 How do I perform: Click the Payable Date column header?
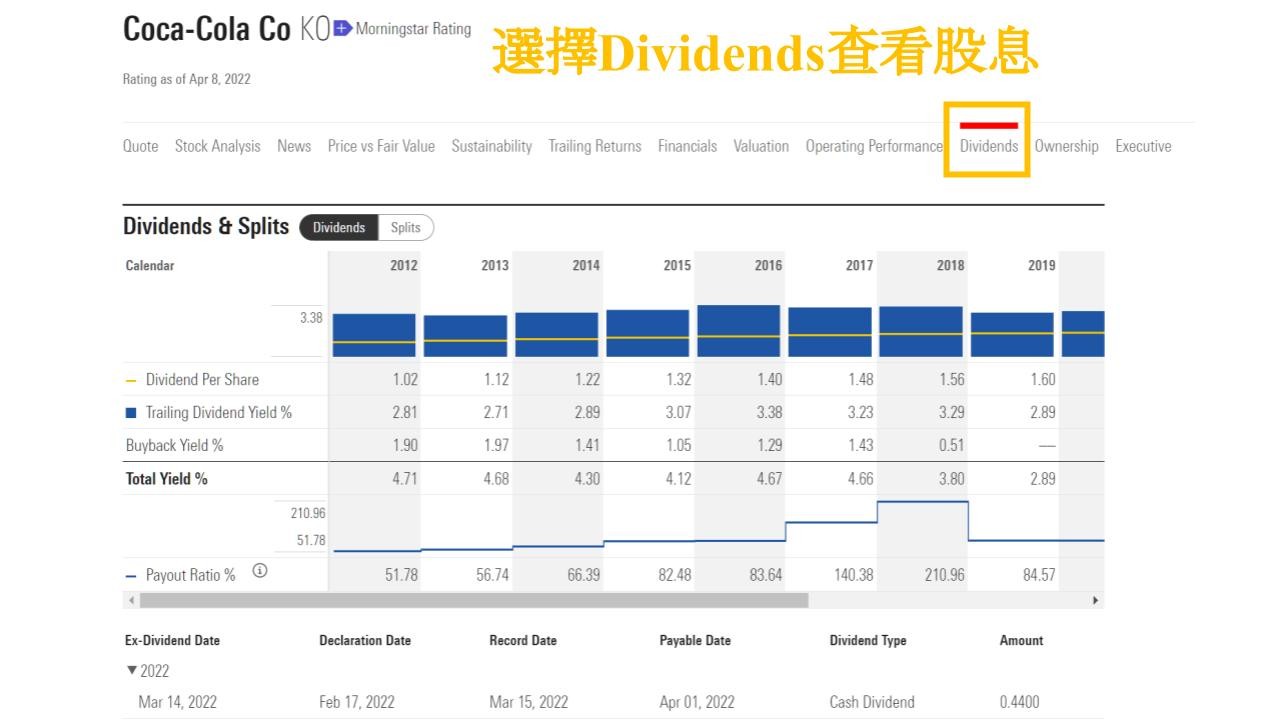pos(695,640)
